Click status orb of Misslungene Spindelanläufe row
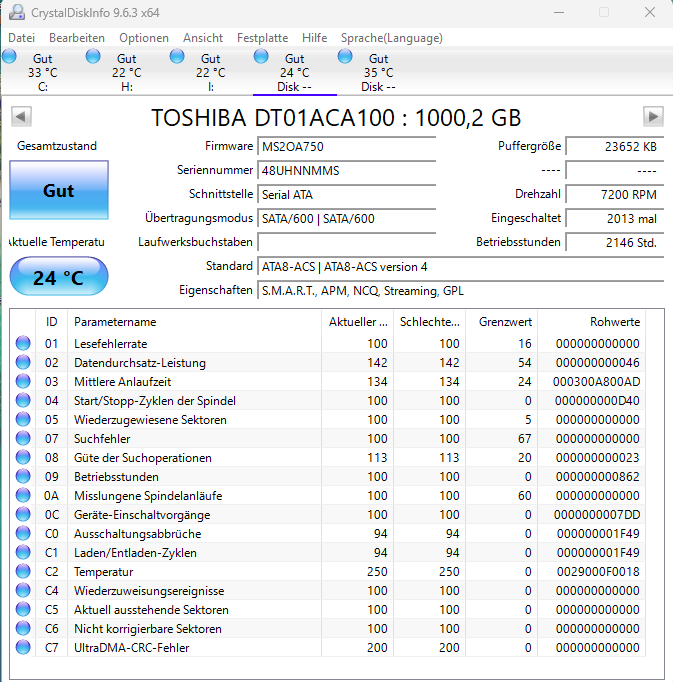The image size is (673, 682). coord(23,495)
